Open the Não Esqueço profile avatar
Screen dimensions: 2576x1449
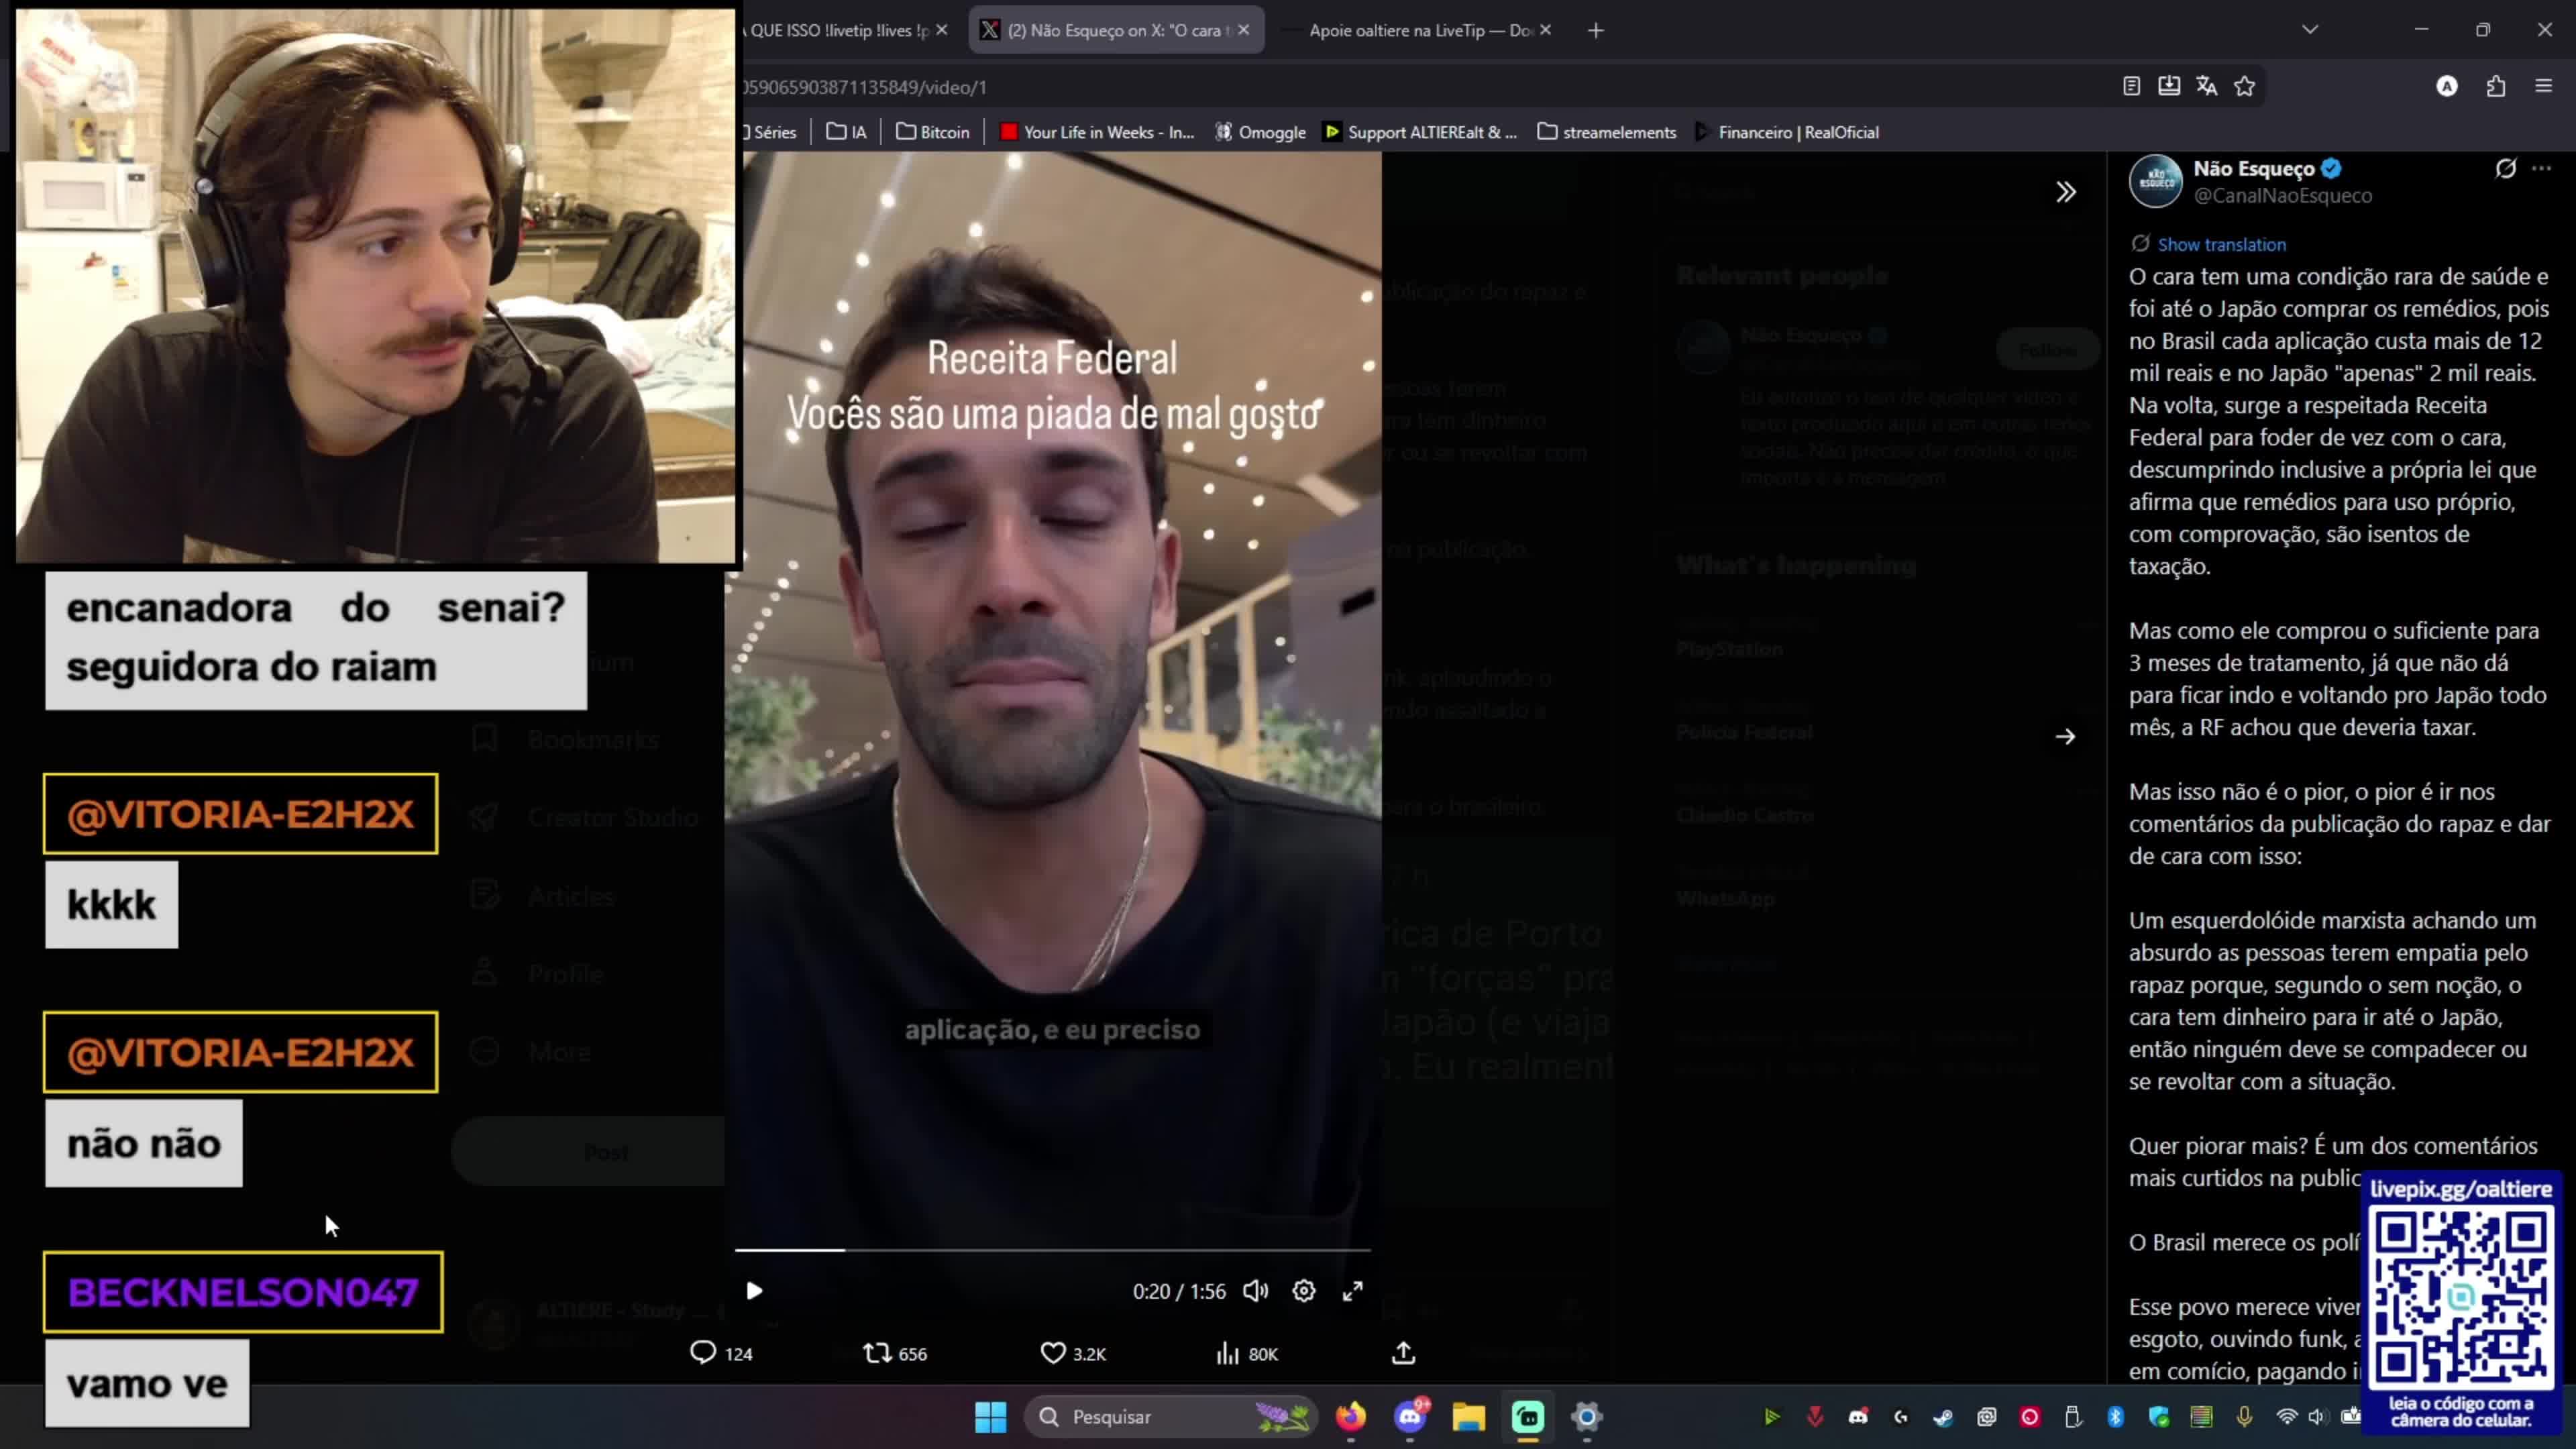(2156, 181)
